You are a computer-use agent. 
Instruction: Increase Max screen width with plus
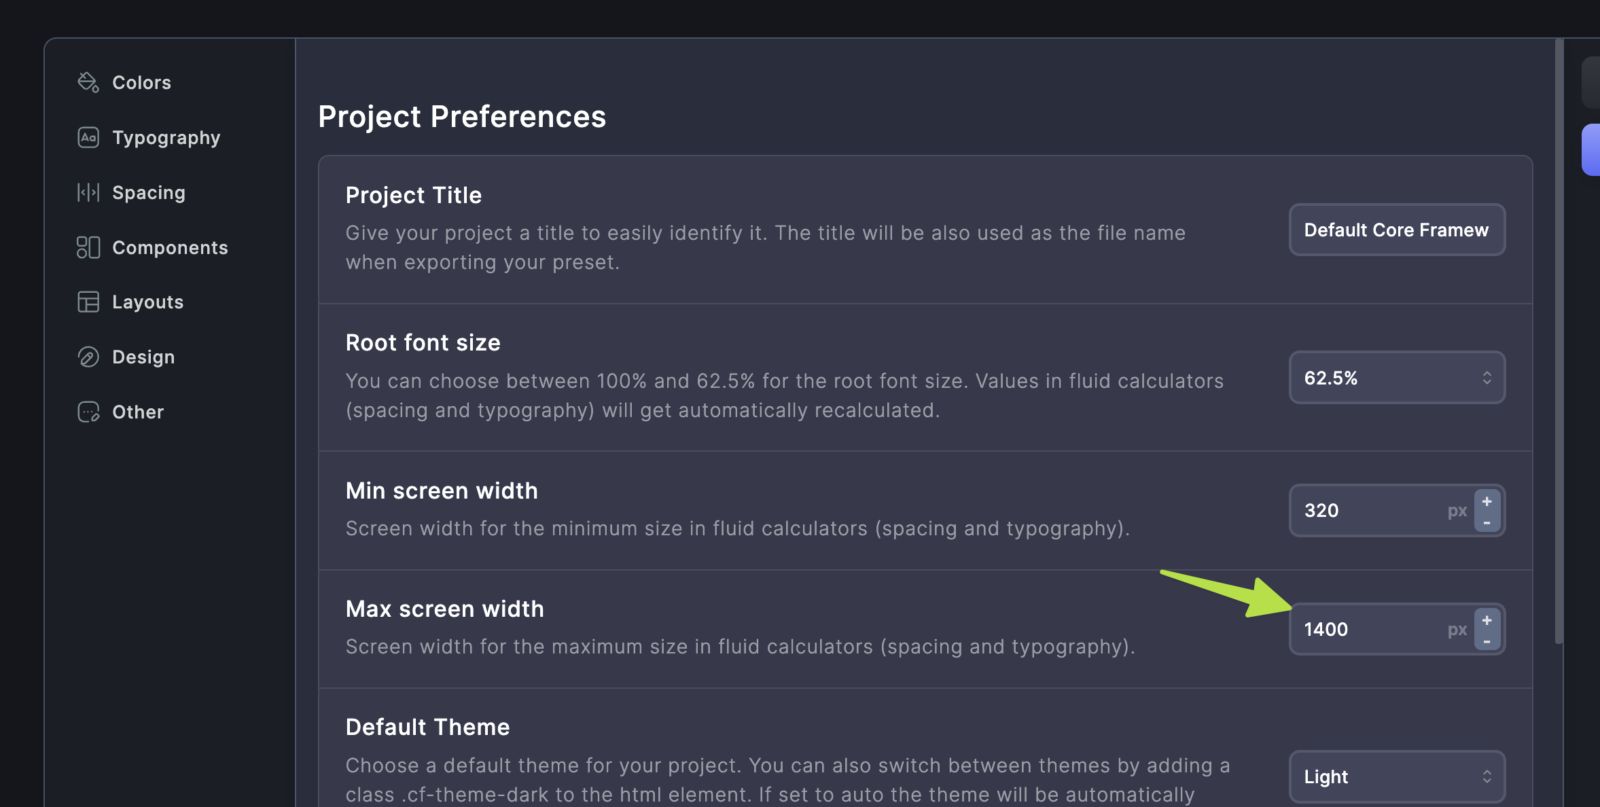(x=1487, y=620)
